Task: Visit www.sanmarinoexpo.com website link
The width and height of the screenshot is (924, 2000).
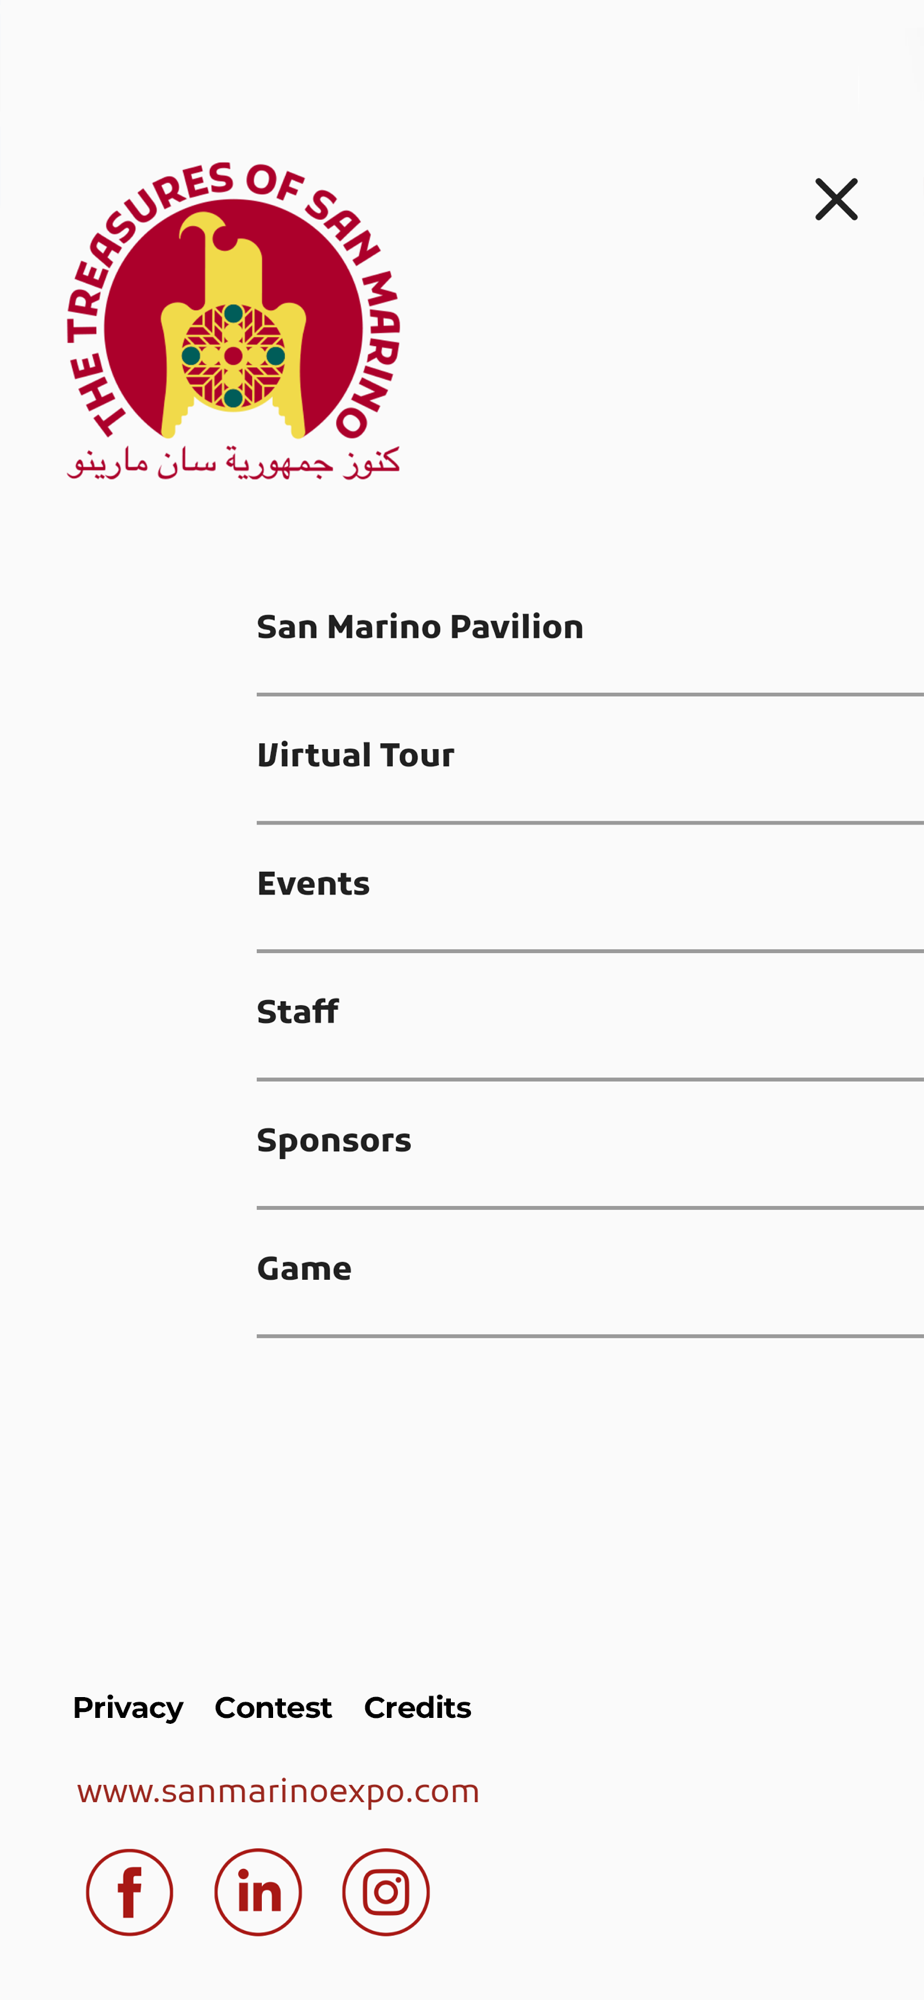Action: pos(278,1791)
